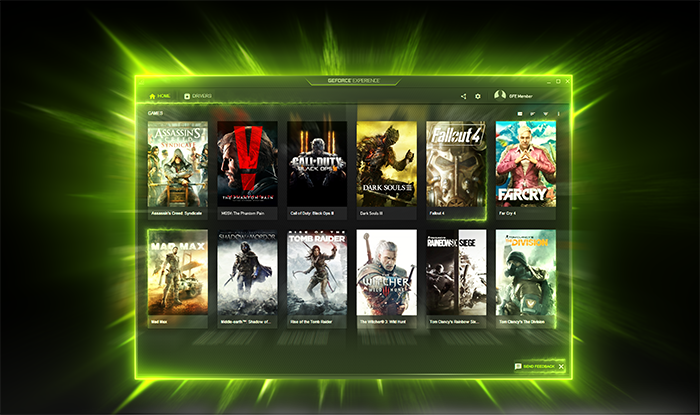The width and height of the screenshot is (700, 415).
Task: Open settings via the gear icon
Action: pyautogui.click(x=478, y=96)
